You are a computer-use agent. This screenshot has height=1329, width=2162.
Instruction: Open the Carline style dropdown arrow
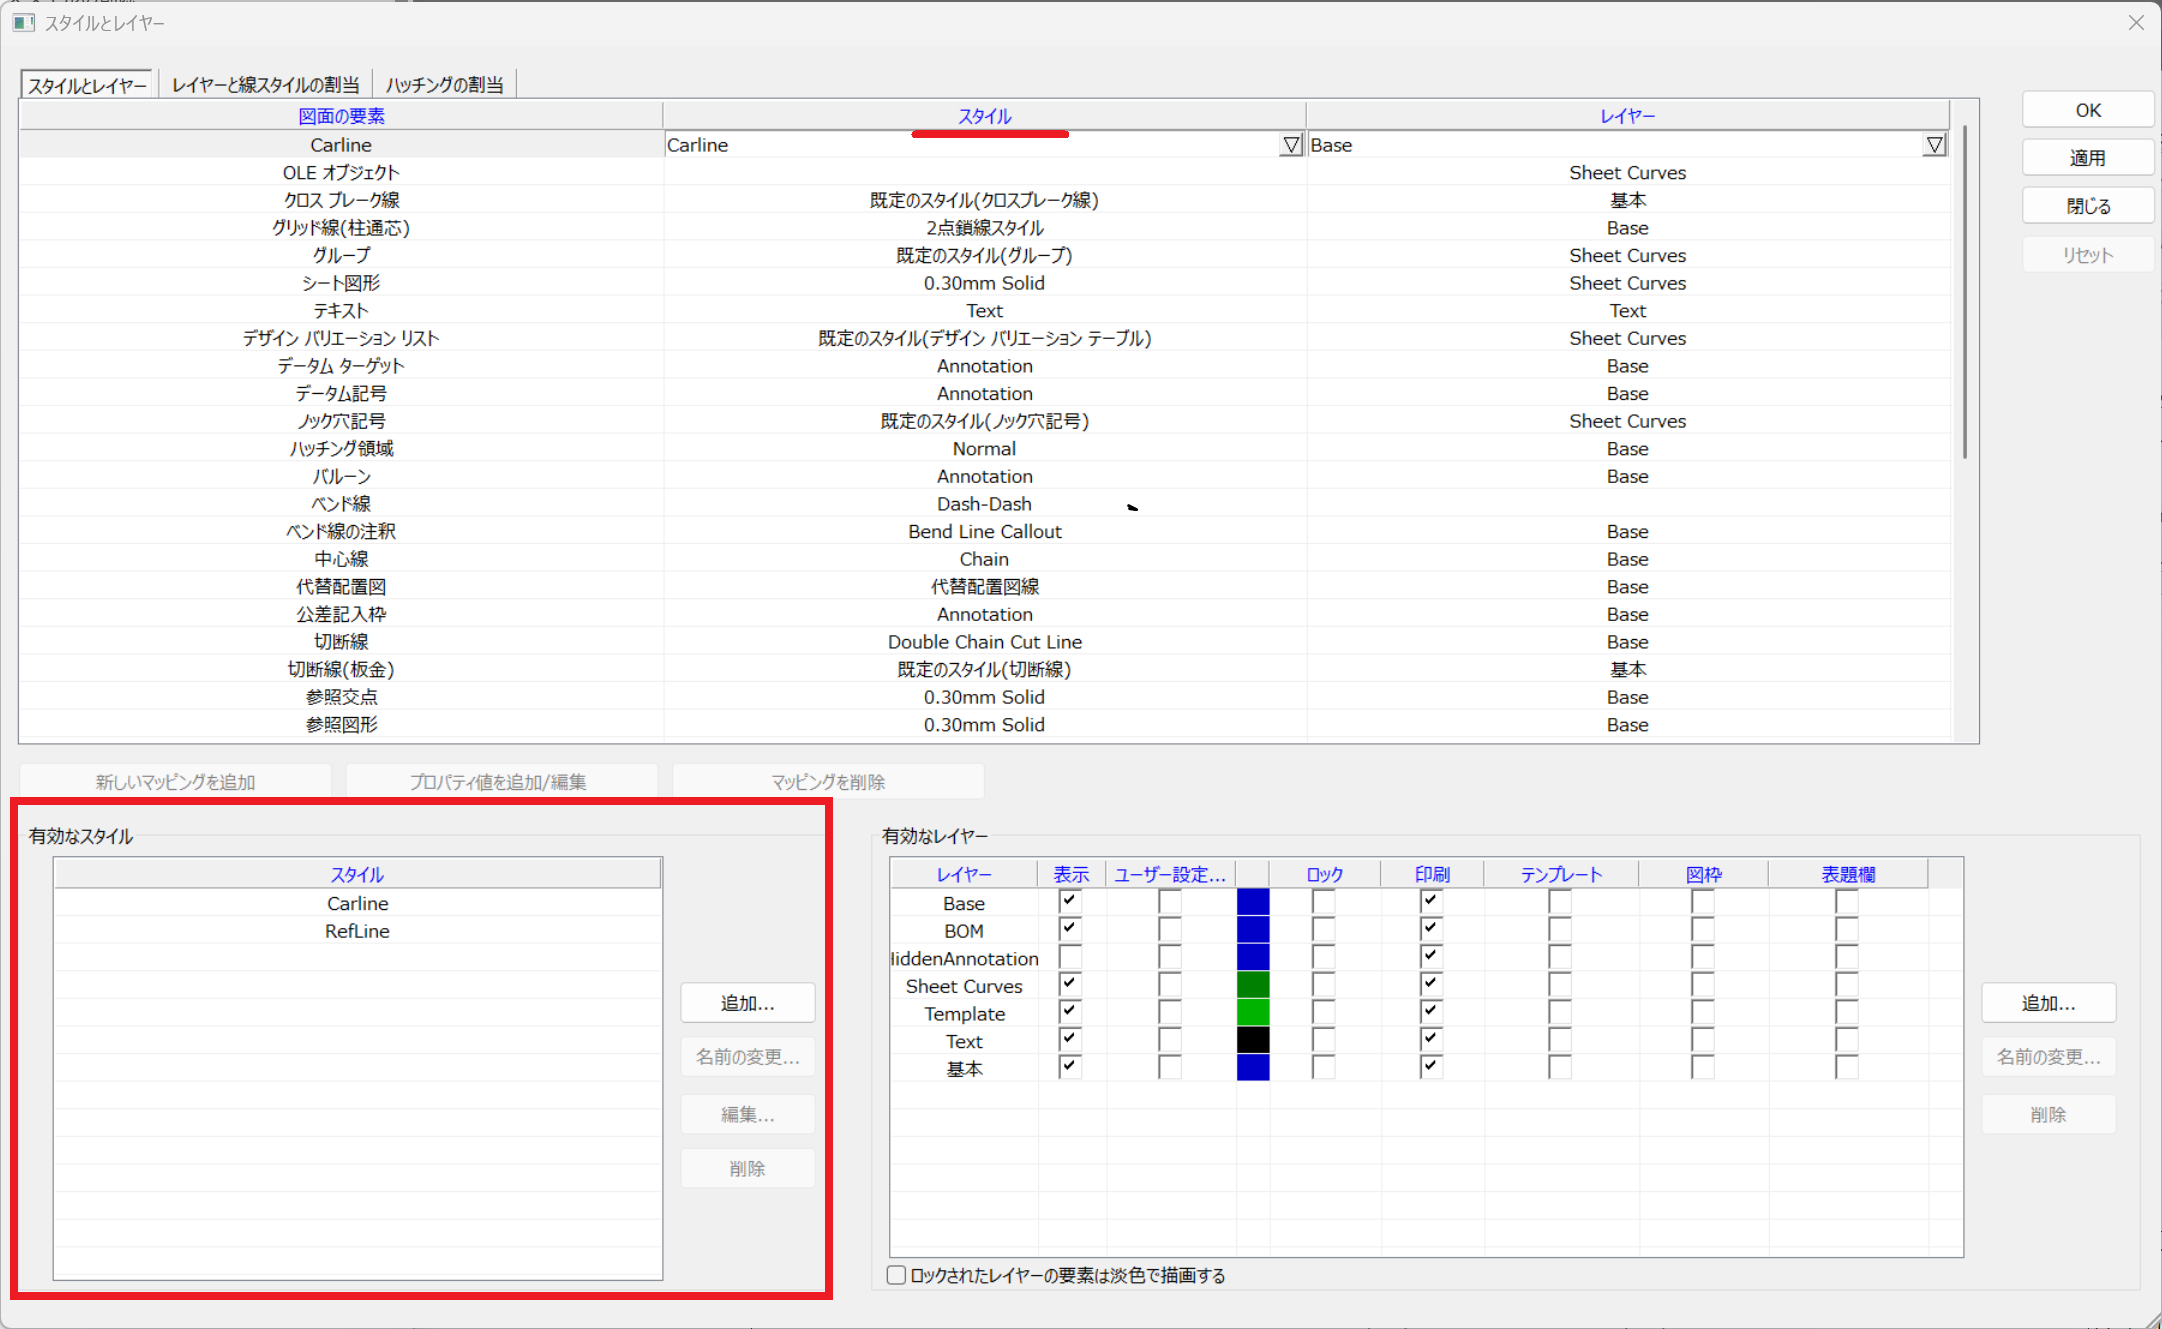(x=1291, y=145)
